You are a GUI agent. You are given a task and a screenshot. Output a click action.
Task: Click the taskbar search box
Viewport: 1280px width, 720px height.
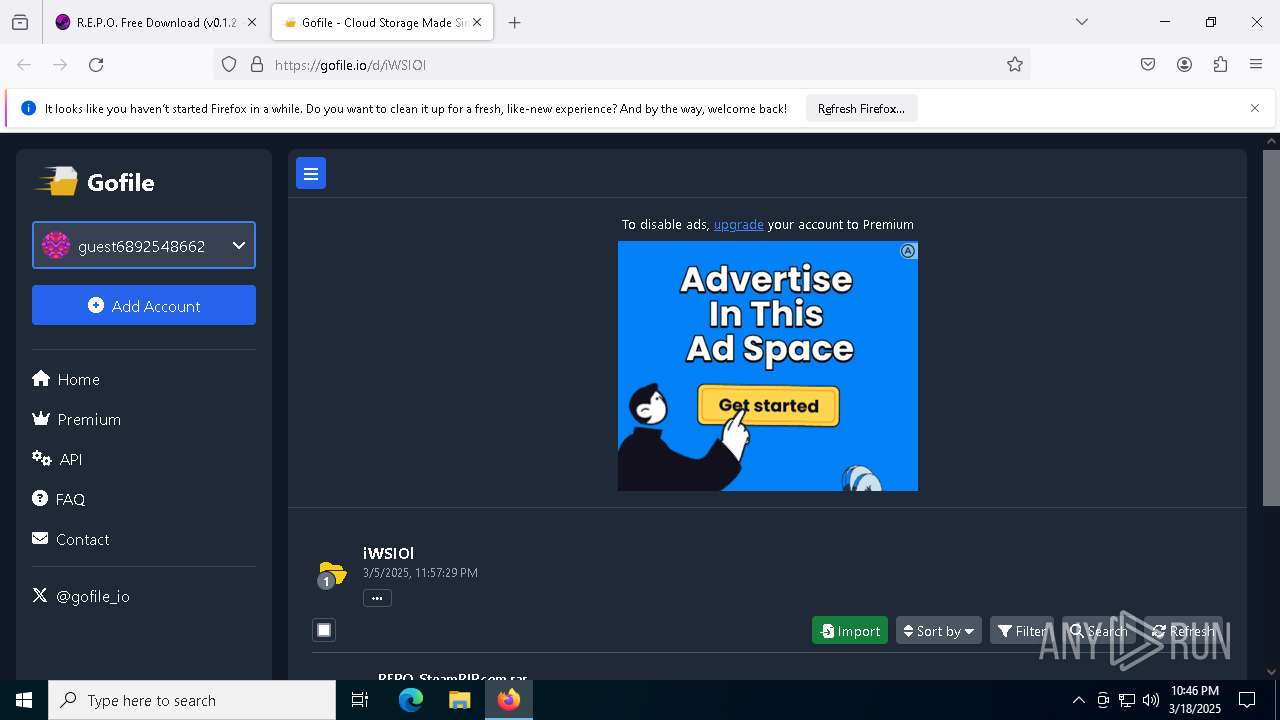192,700
